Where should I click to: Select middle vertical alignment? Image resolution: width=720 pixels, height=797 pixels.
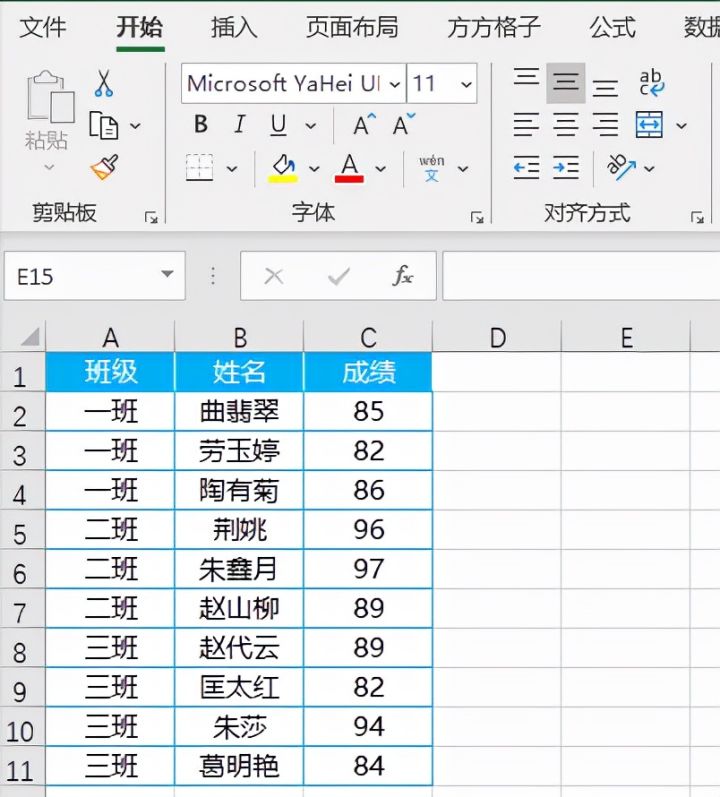(x=566, y=83)
